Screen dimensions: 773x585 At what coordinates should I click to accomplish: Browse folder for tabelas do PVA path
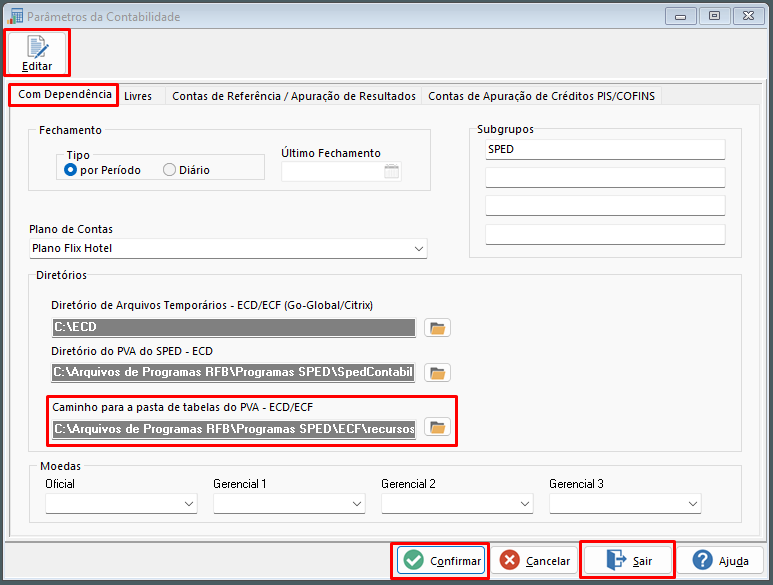[x=437, y=427]
